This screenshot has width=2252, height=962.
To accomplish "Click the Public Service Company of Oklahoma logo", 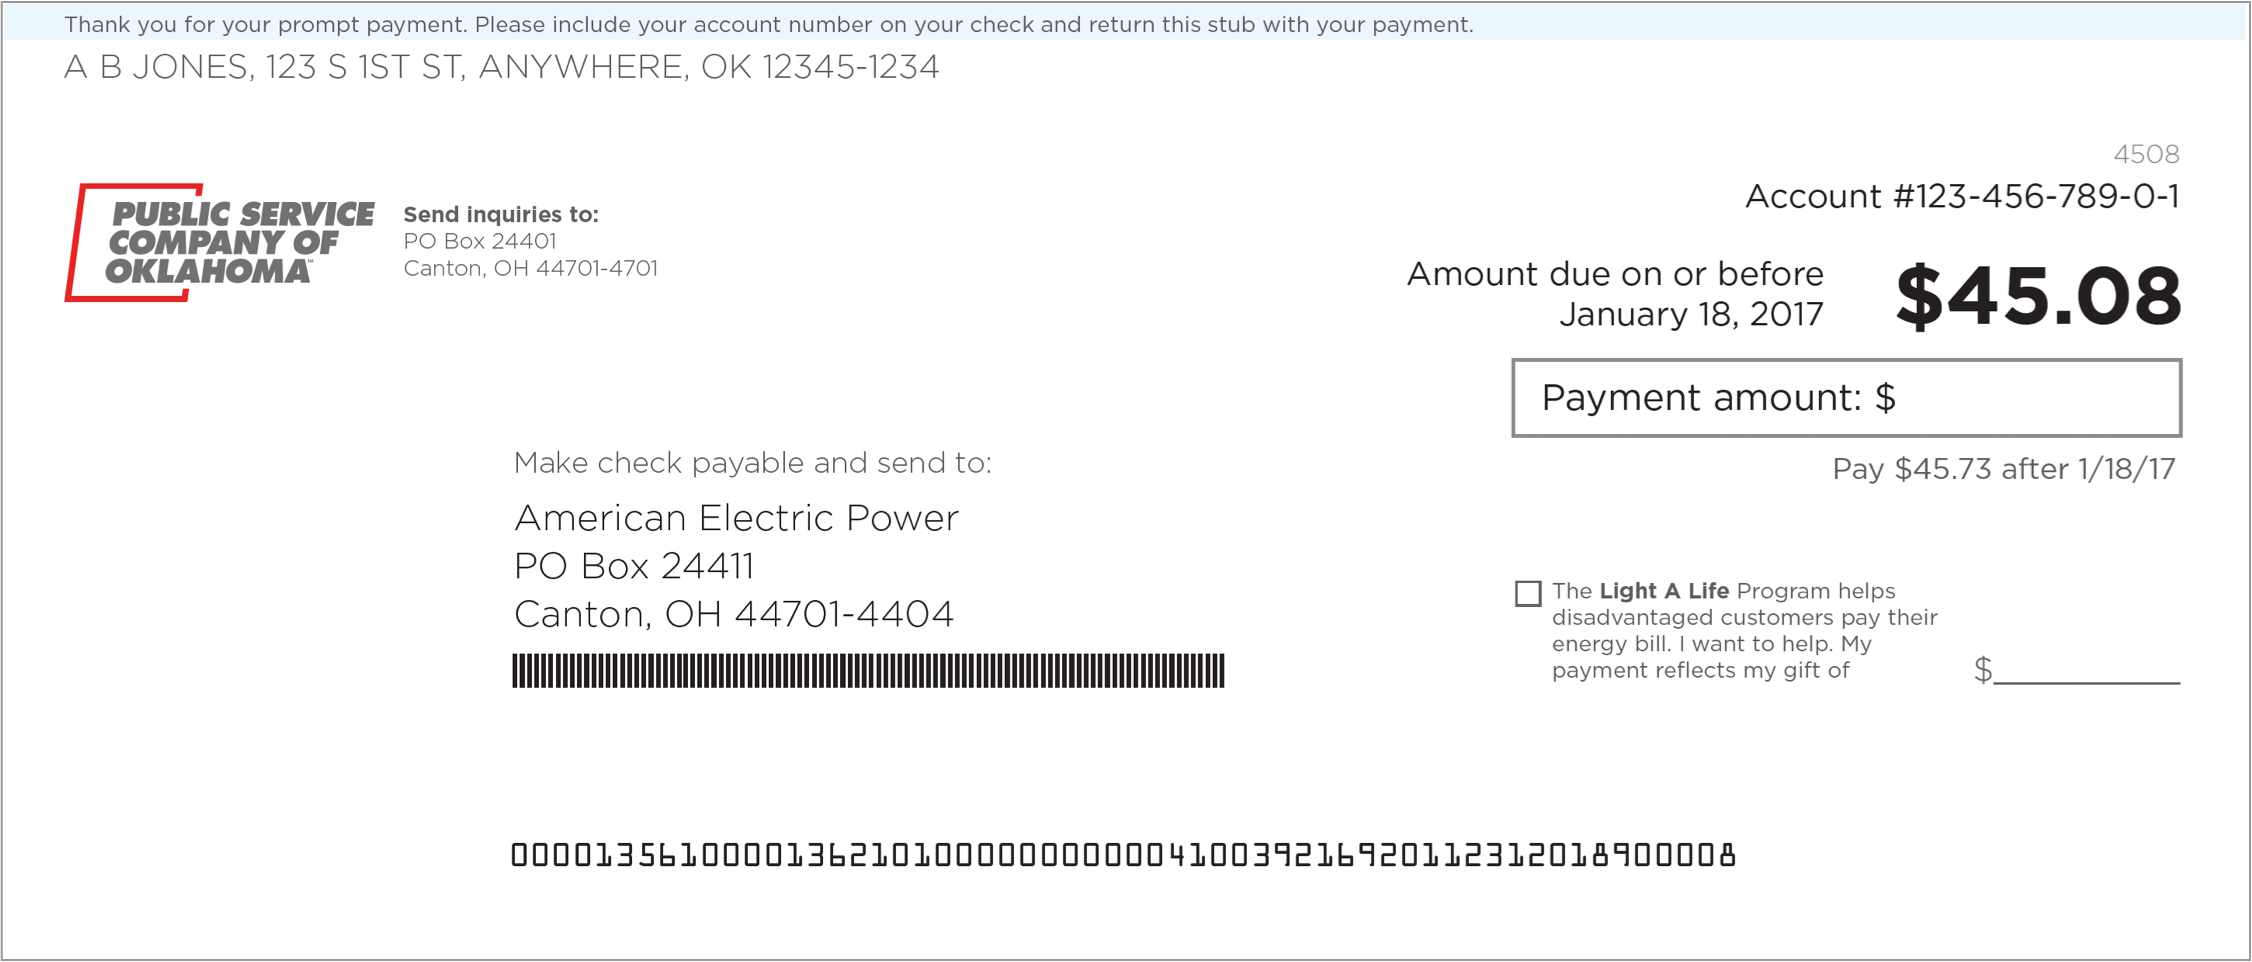I will pos(220,242).
